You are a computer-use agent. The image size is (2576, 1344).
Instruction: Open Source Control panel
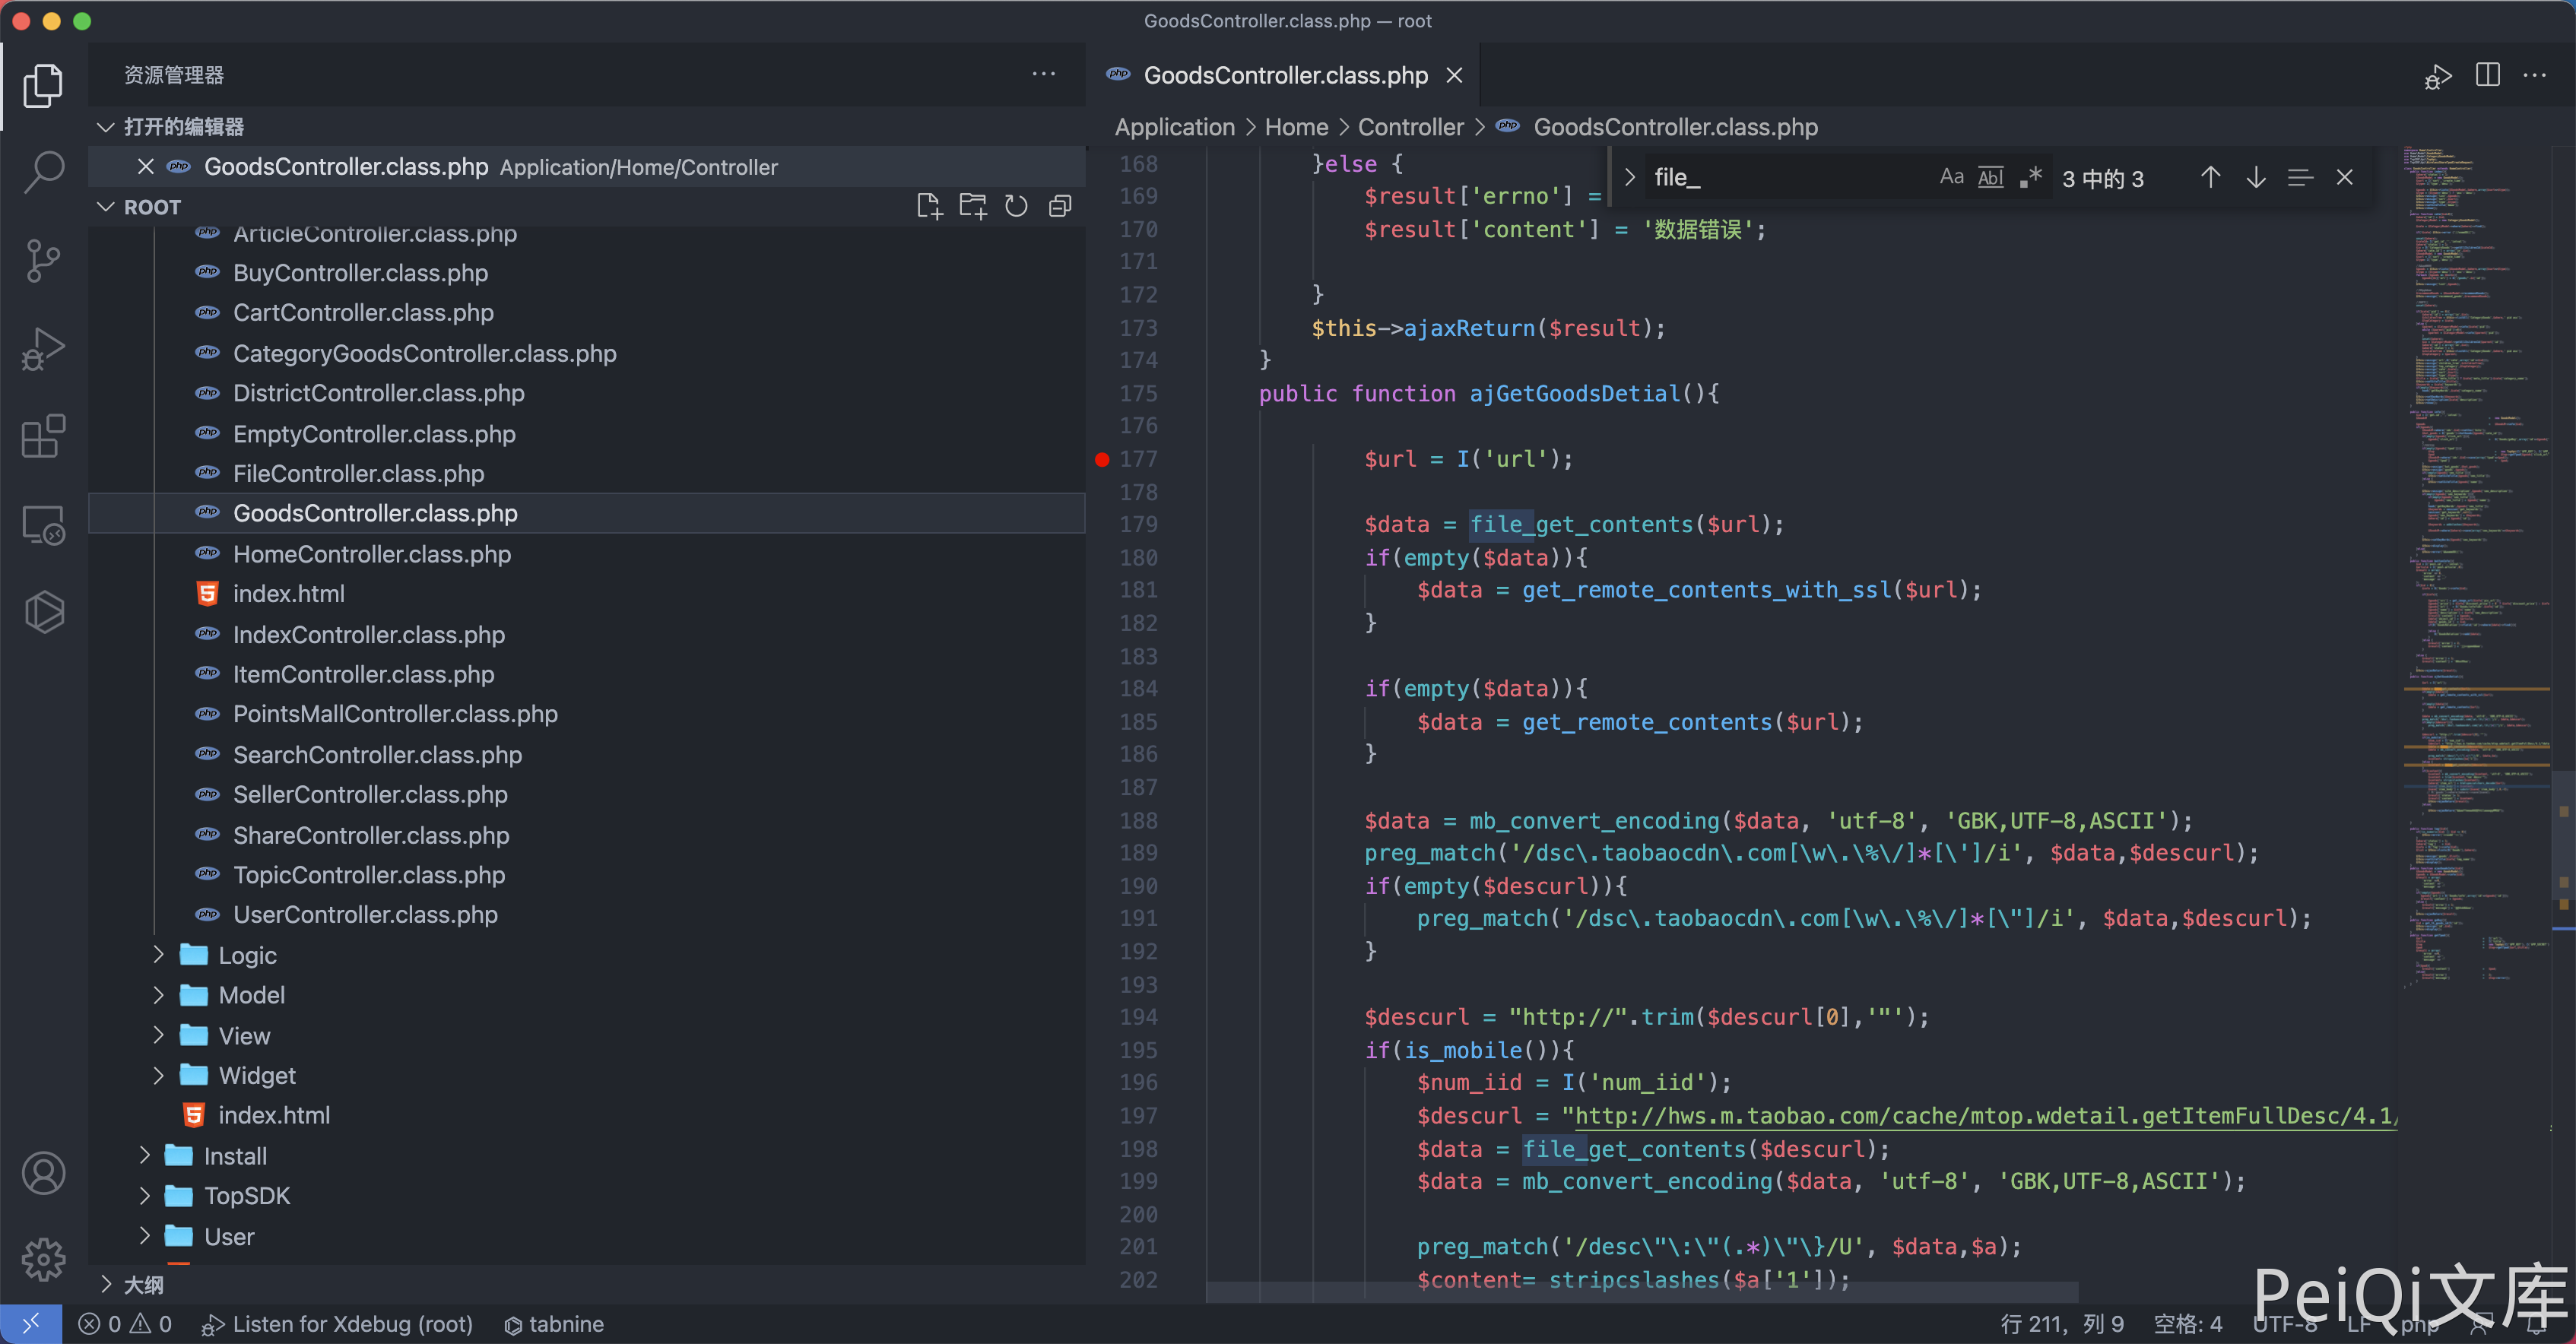(43, 261)
